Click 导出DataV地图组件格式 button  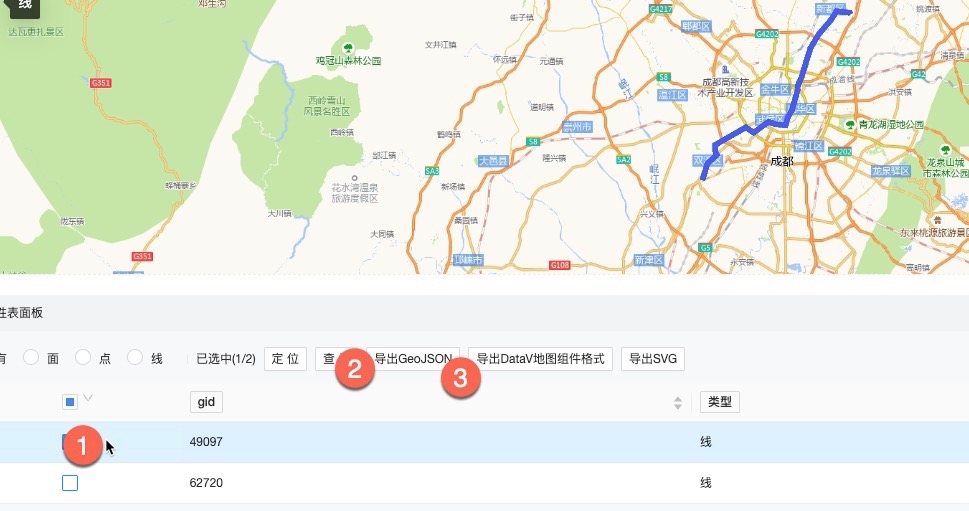540,358
